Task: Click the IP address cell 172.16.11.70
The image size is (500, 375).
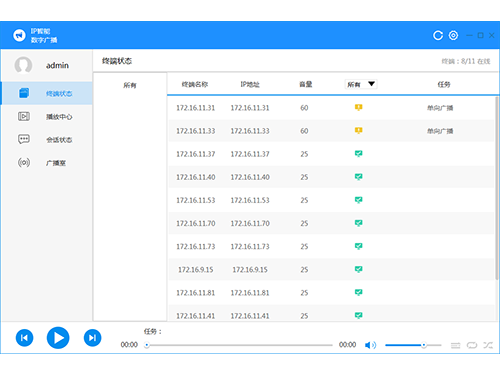Action: (x=250, y=223)
